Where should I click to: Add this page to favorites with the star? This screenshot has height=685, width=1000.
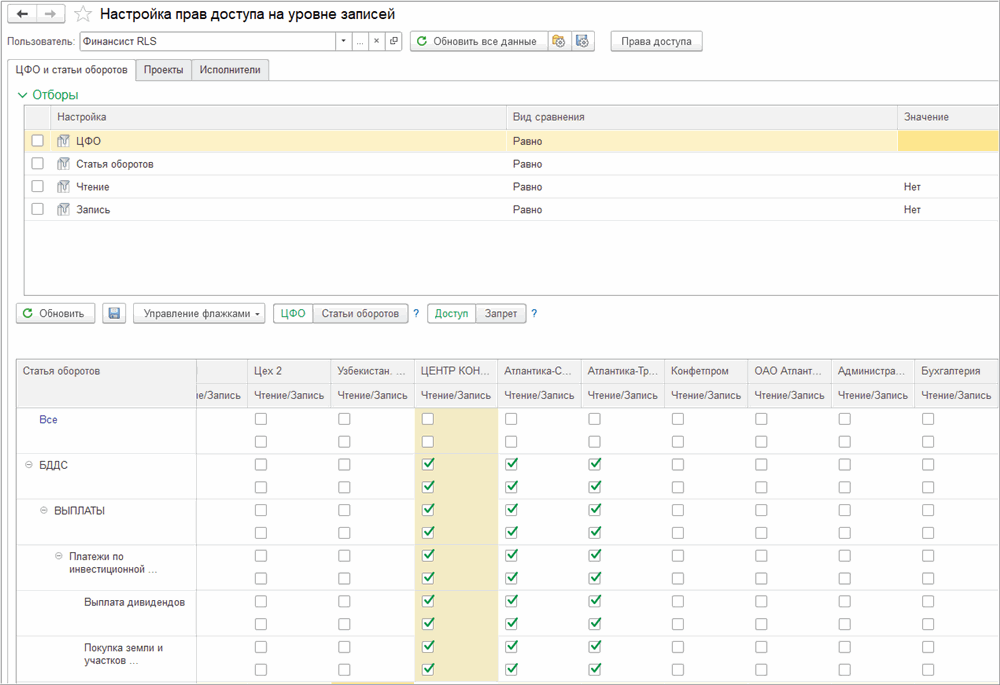[84, 14]
